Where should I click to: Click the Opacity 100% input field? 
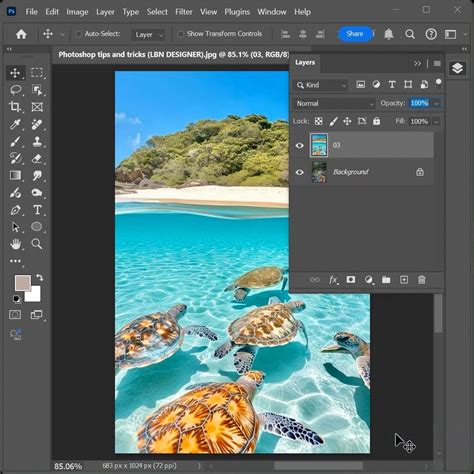(419, 103)
